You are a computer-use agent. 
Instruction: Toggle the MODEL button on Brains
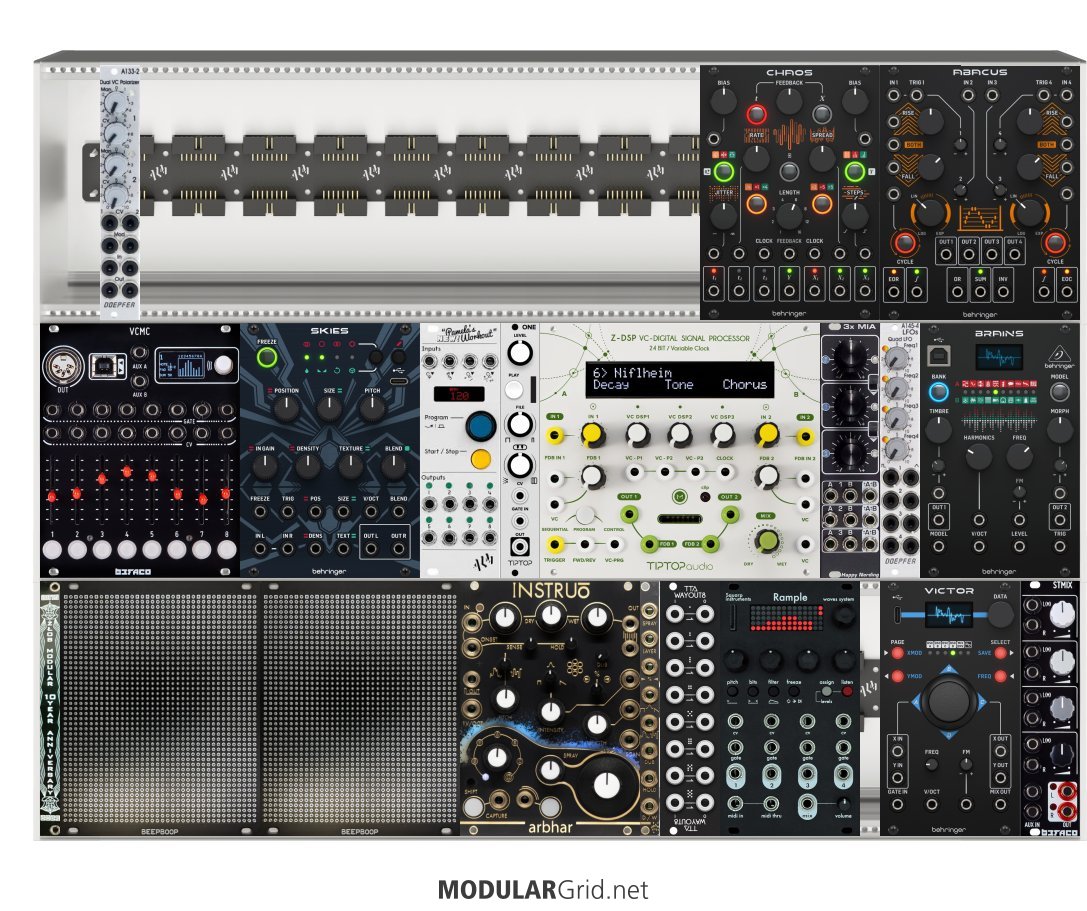[x=1059, y=392]
